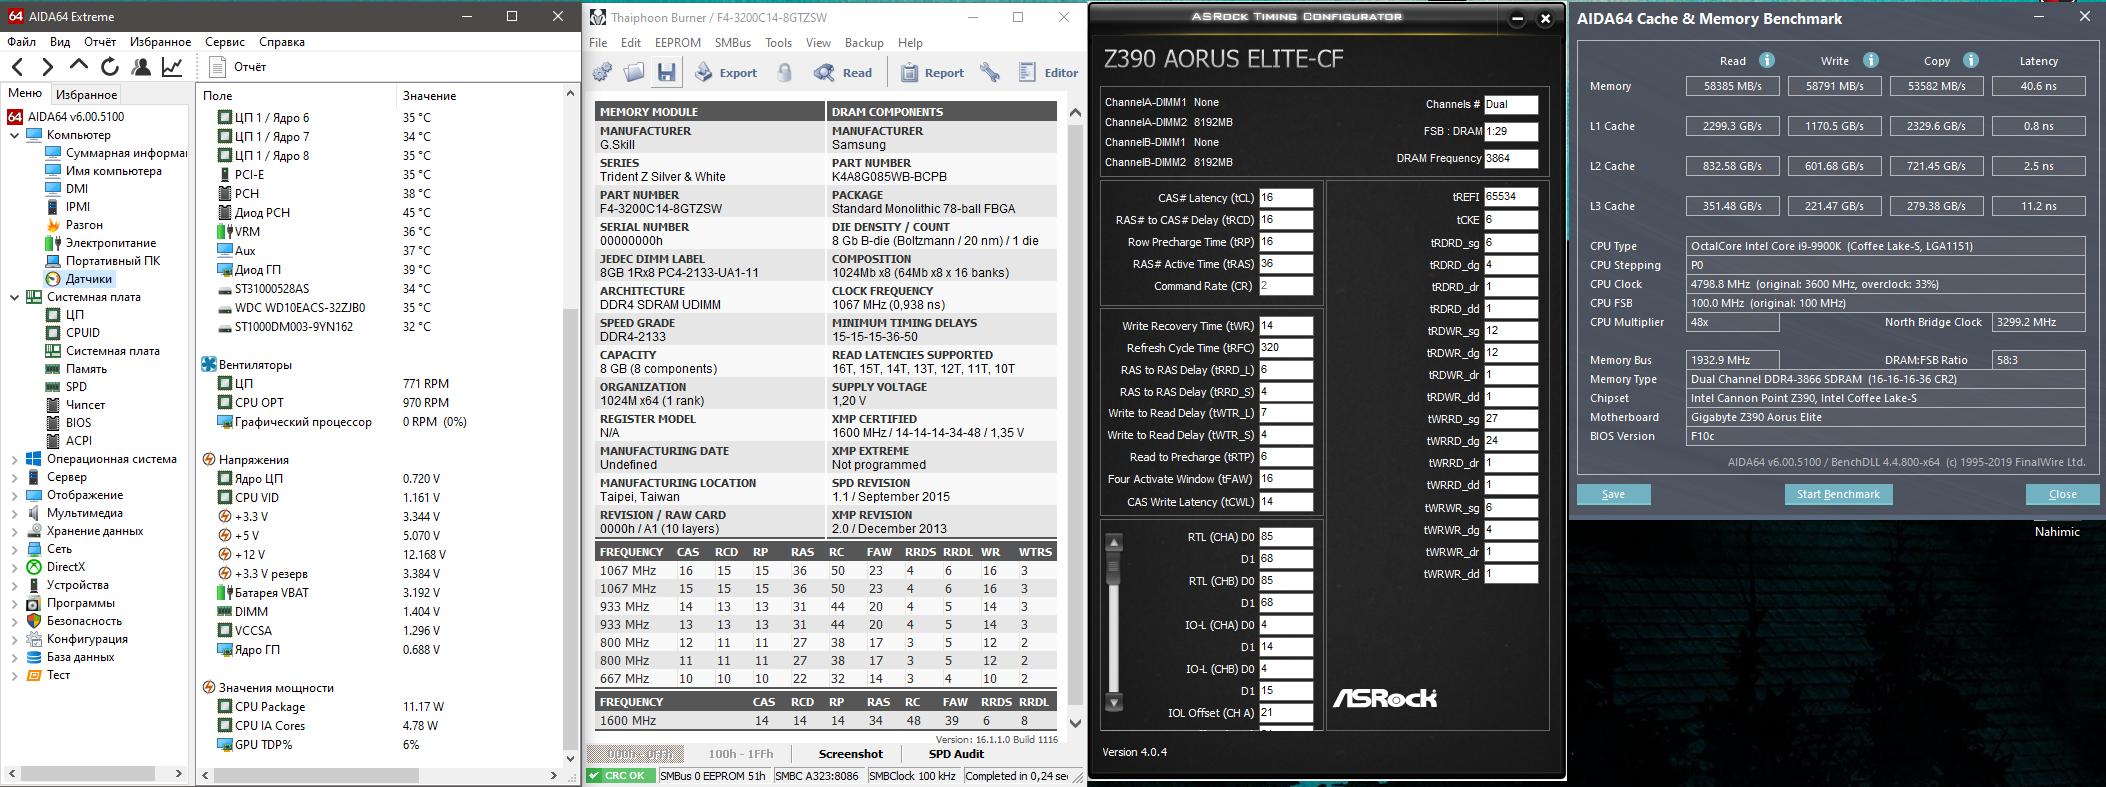Click the padlock icon in Thaiphoon Burner

(x=785, y=72)
